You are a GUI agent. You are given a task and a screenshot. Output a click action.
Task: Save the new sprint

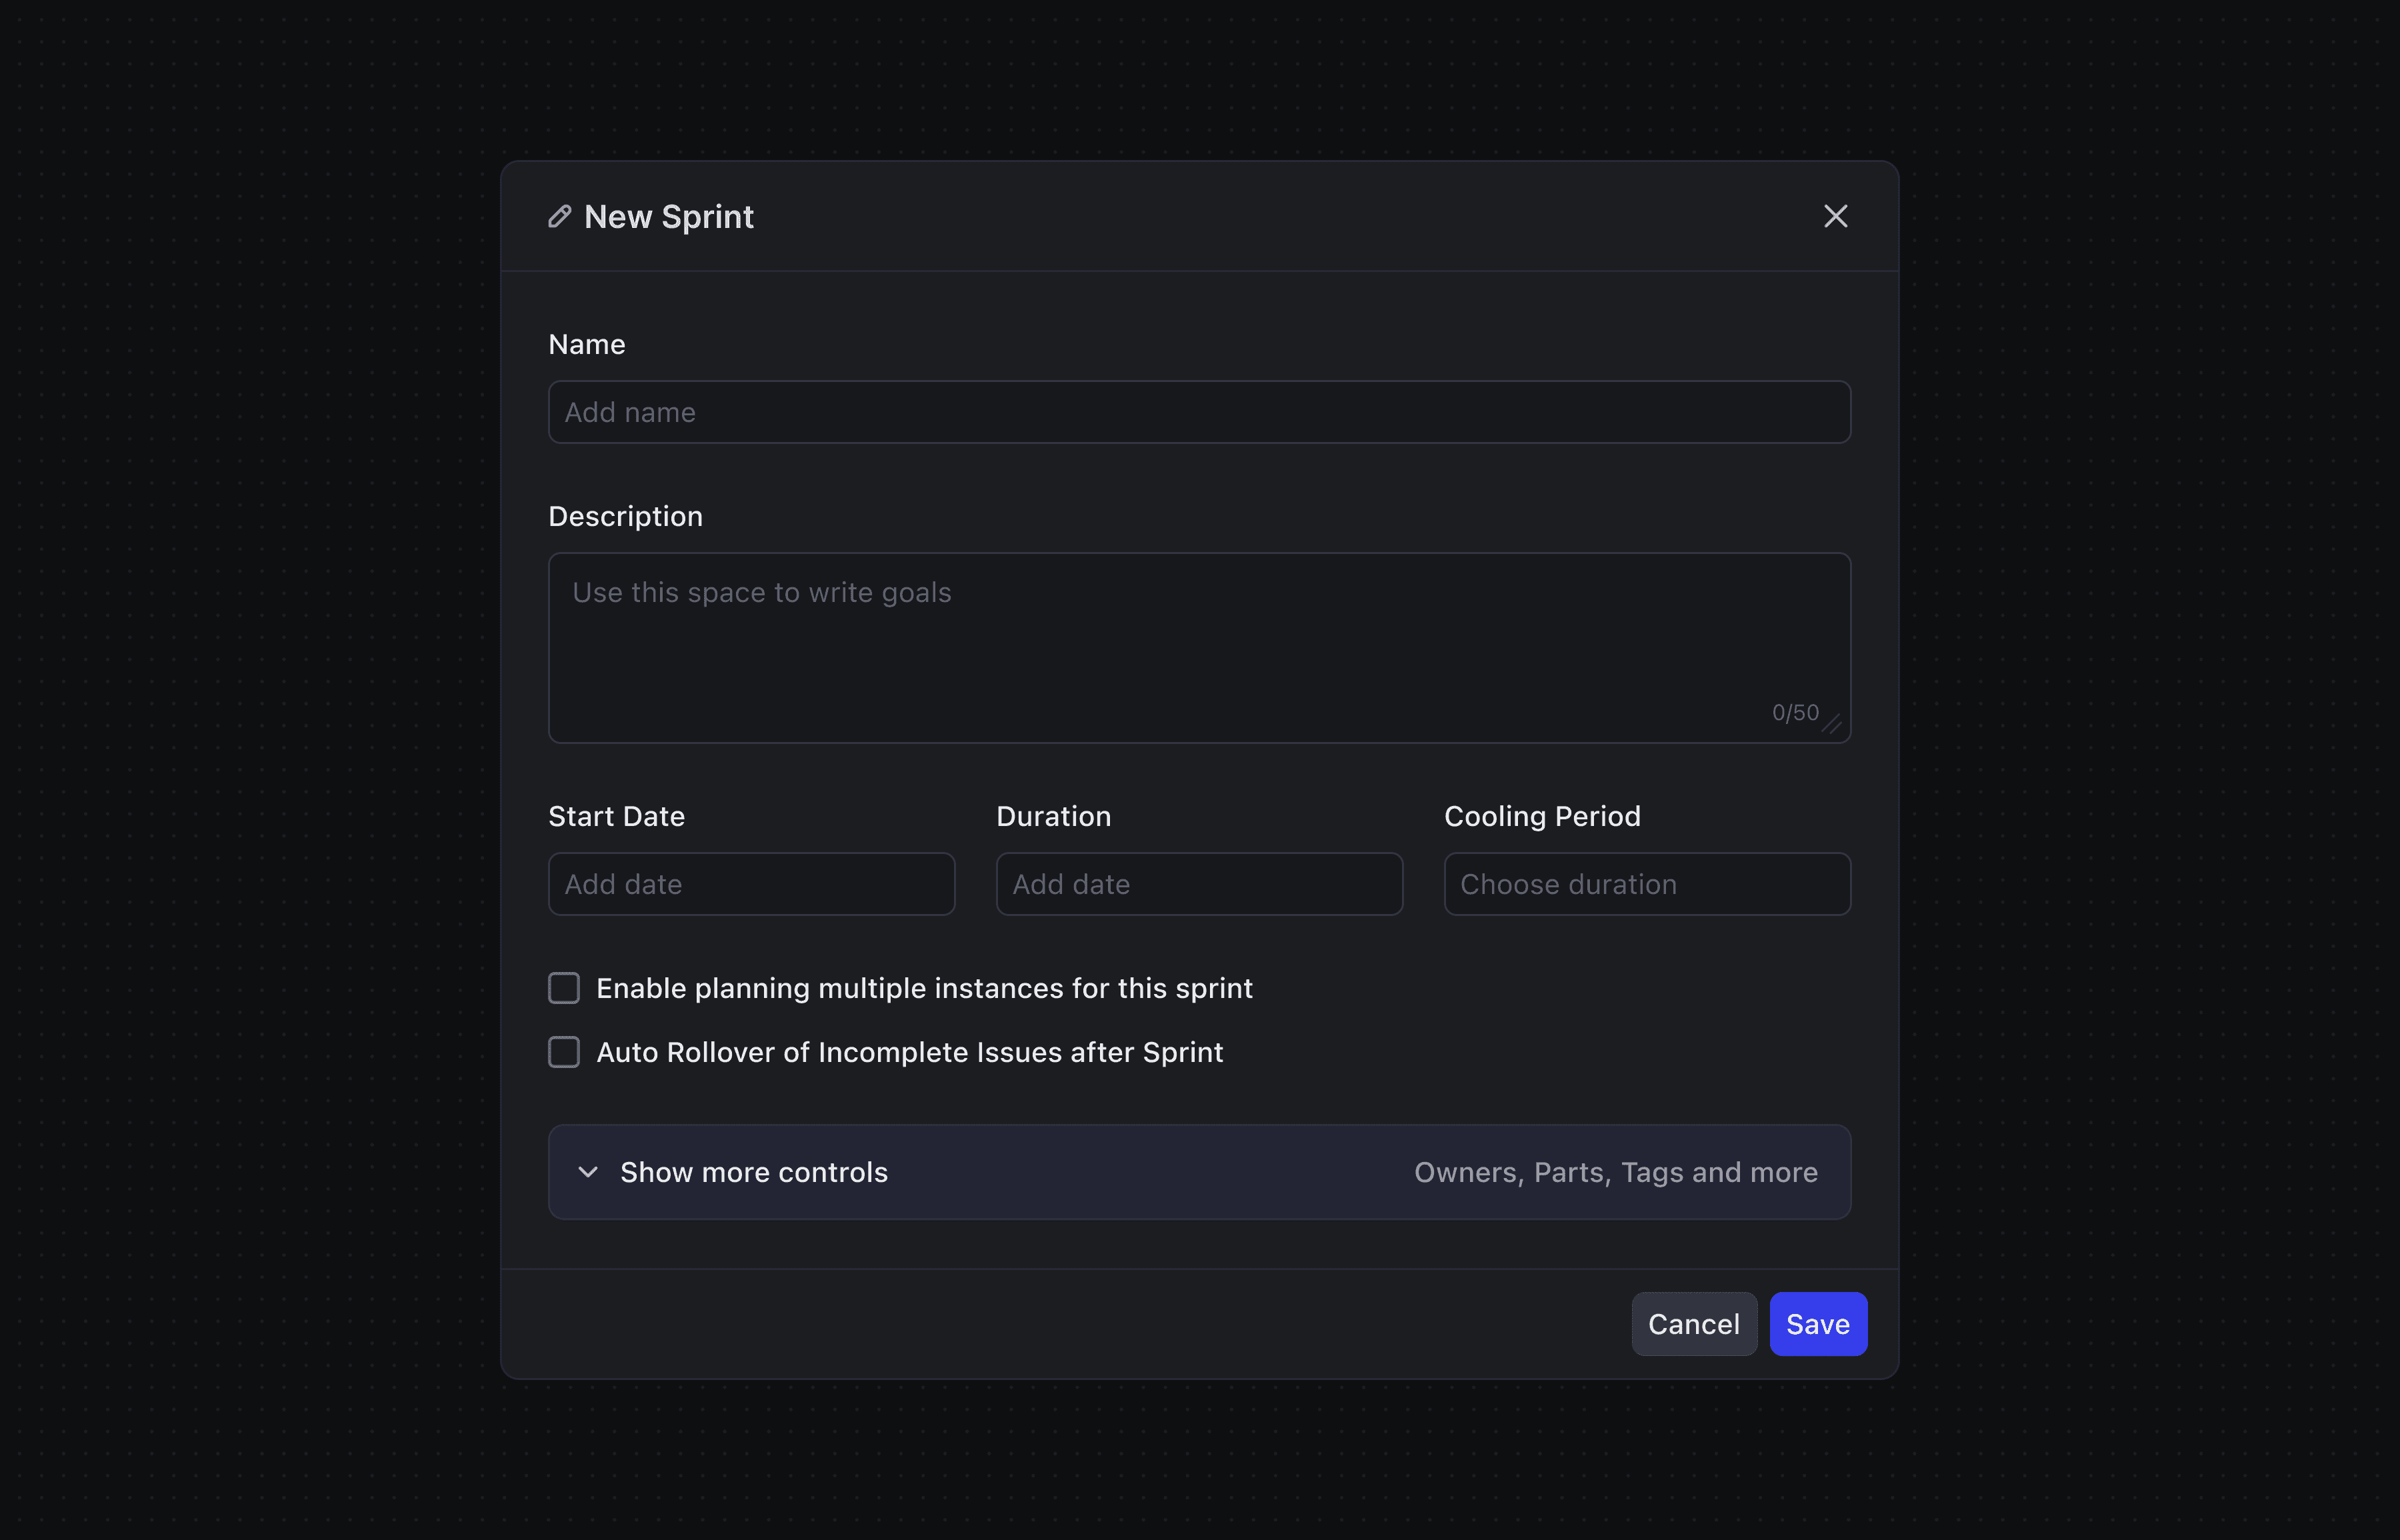(1817, 1324)
